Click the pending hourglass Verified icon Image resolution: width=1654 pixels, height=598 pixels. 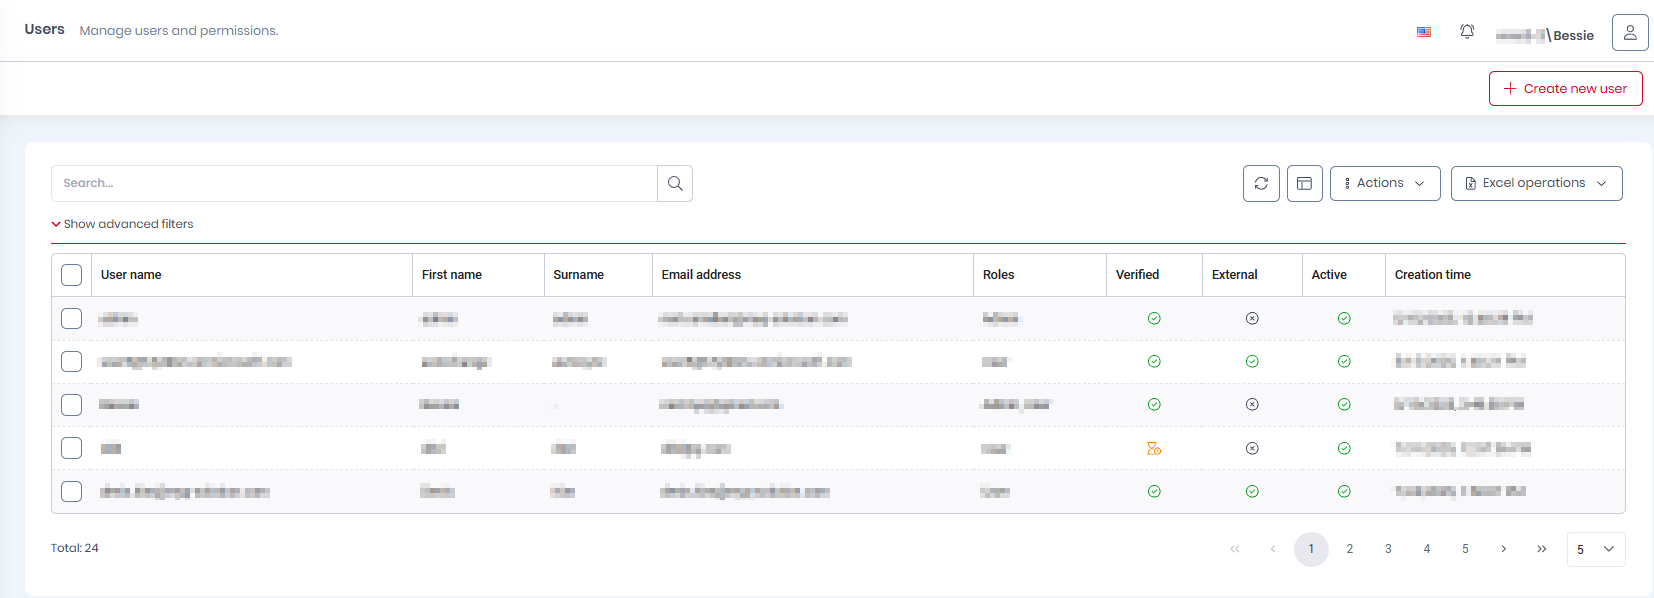tap(1154, 449)
